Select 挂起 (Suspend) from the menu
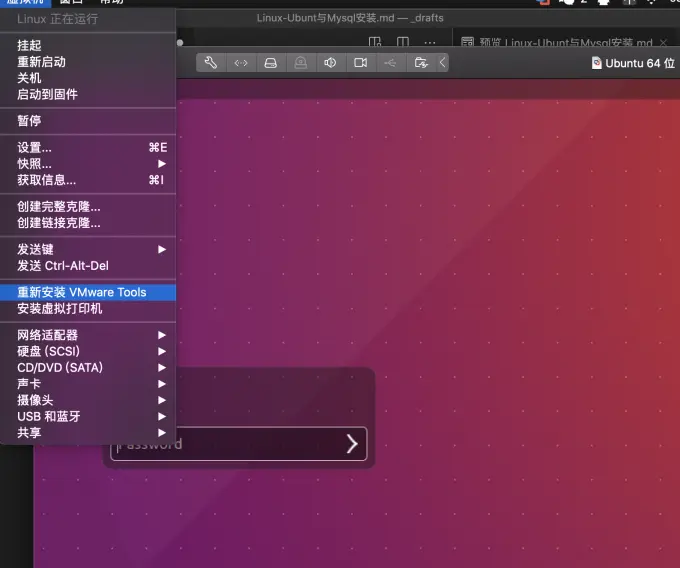The height and width of the screenshot is (568, 680). pos(88,45)
